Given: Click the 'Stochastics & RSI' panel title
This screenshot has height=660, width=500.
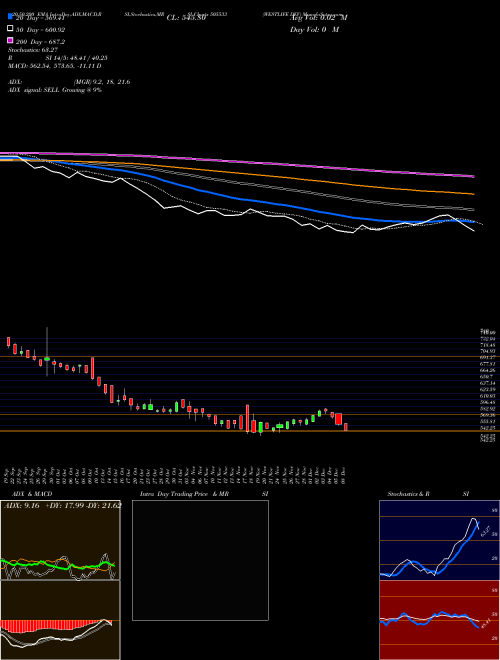Looking at the screenshot, I should [x=428, y=494].
